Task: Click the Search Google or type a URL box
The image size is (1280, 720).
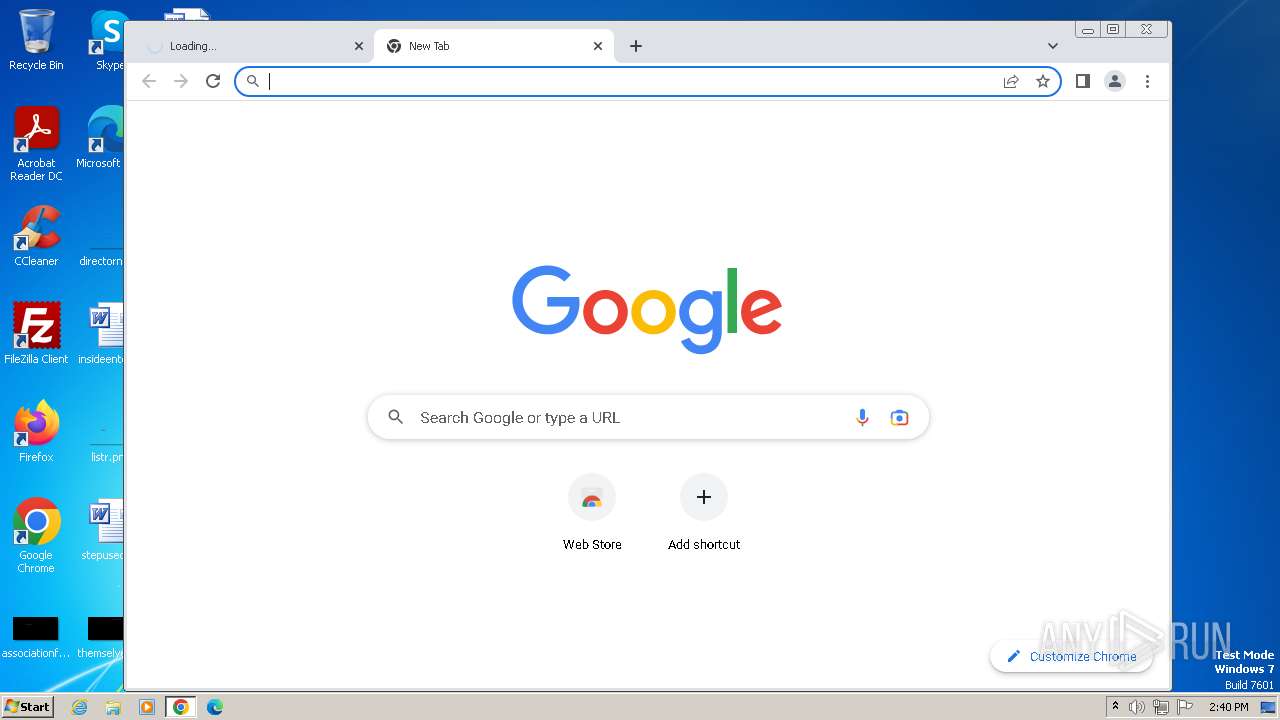Action: click(x=648, y=417)
